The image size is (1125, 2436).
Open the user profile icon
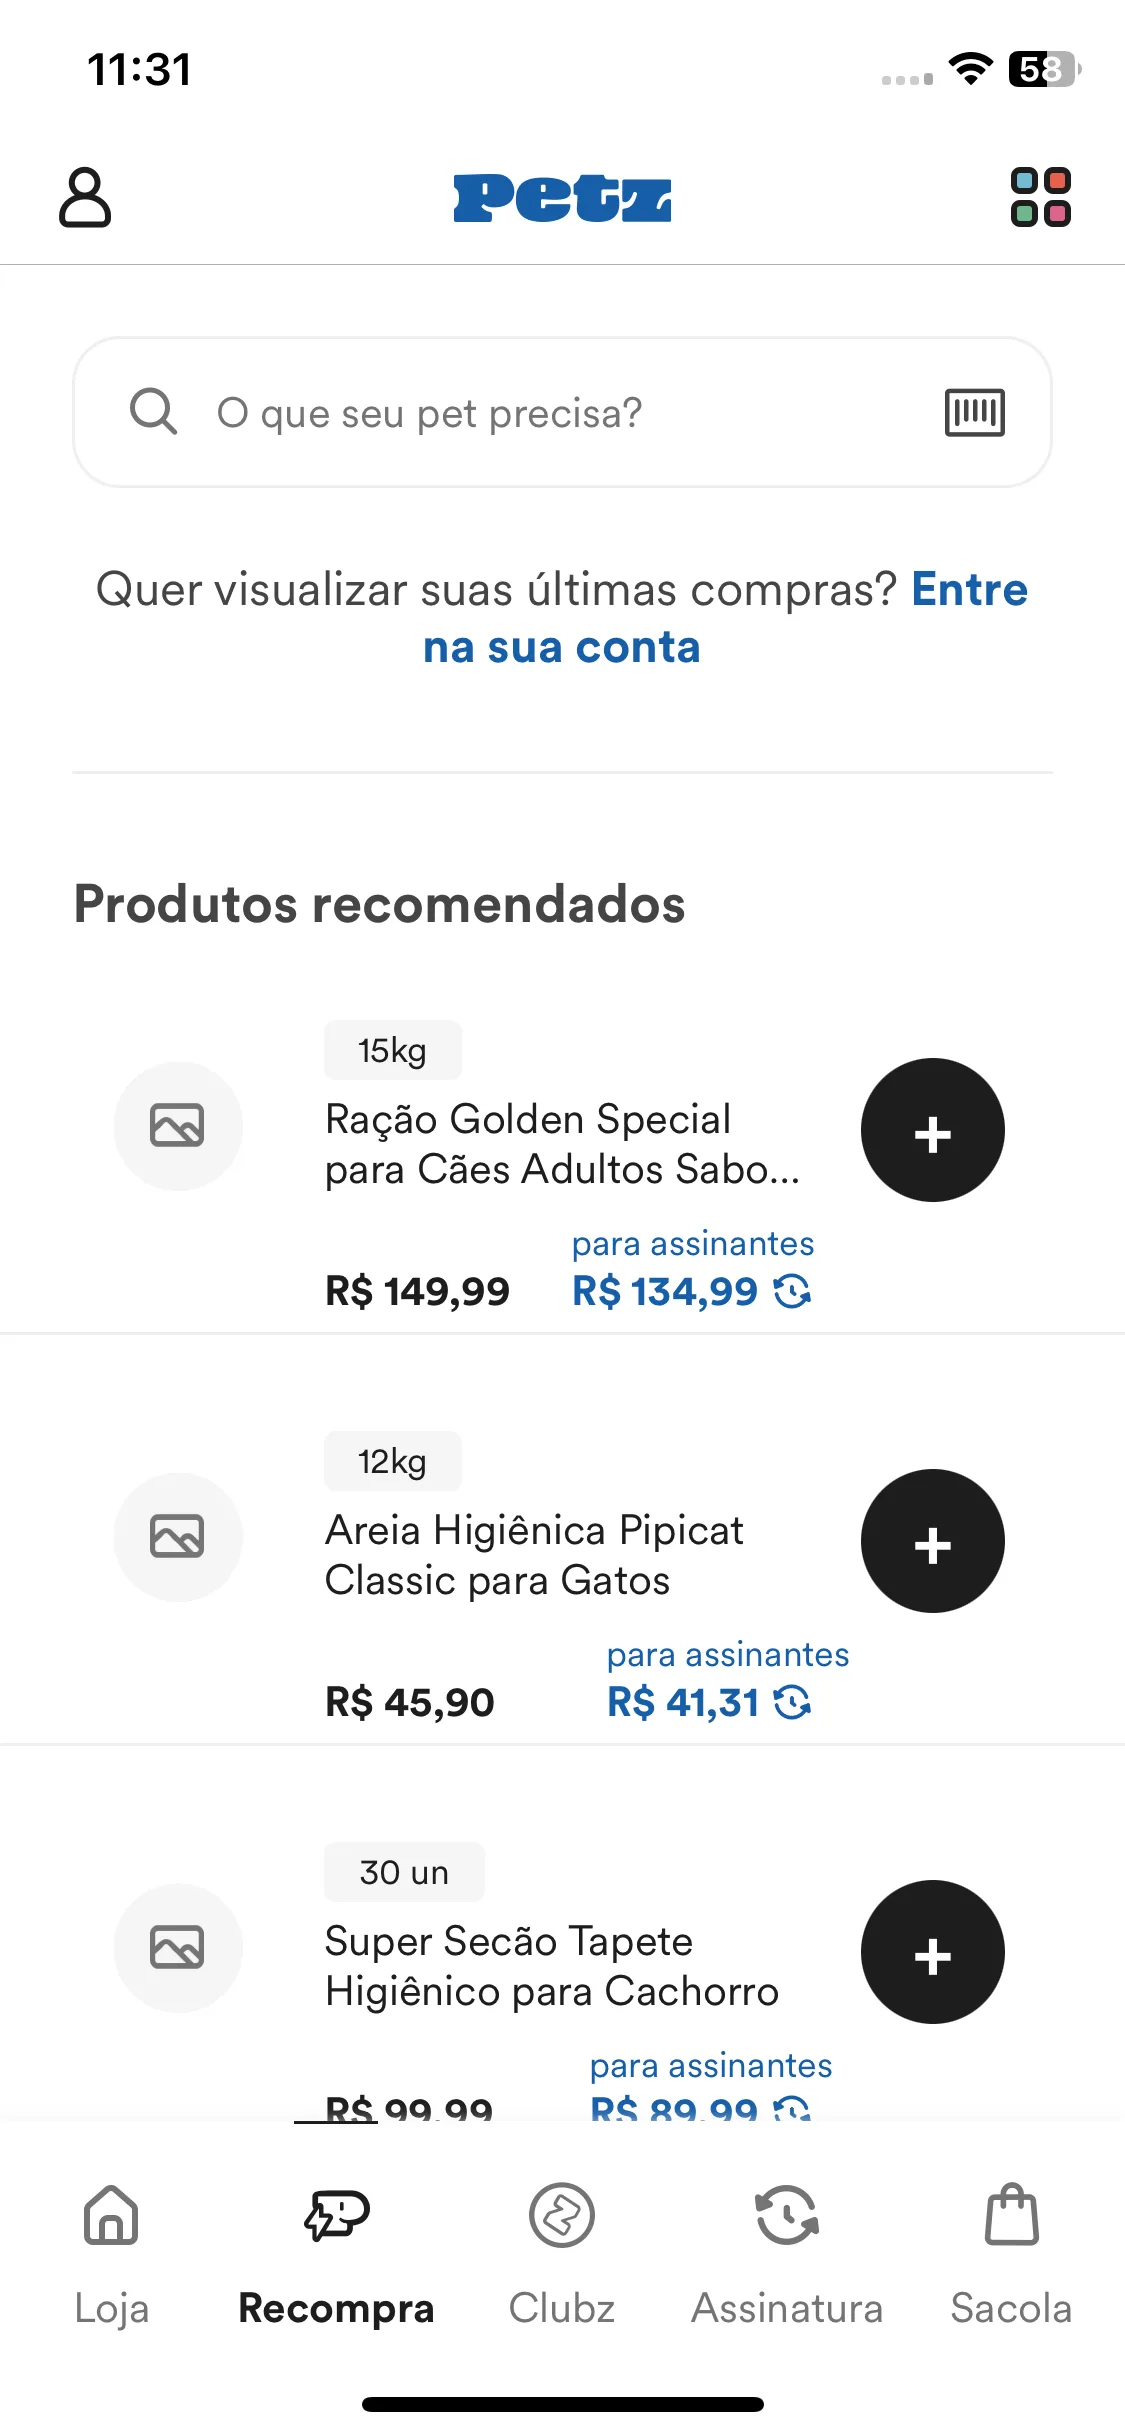coord(85,197)
